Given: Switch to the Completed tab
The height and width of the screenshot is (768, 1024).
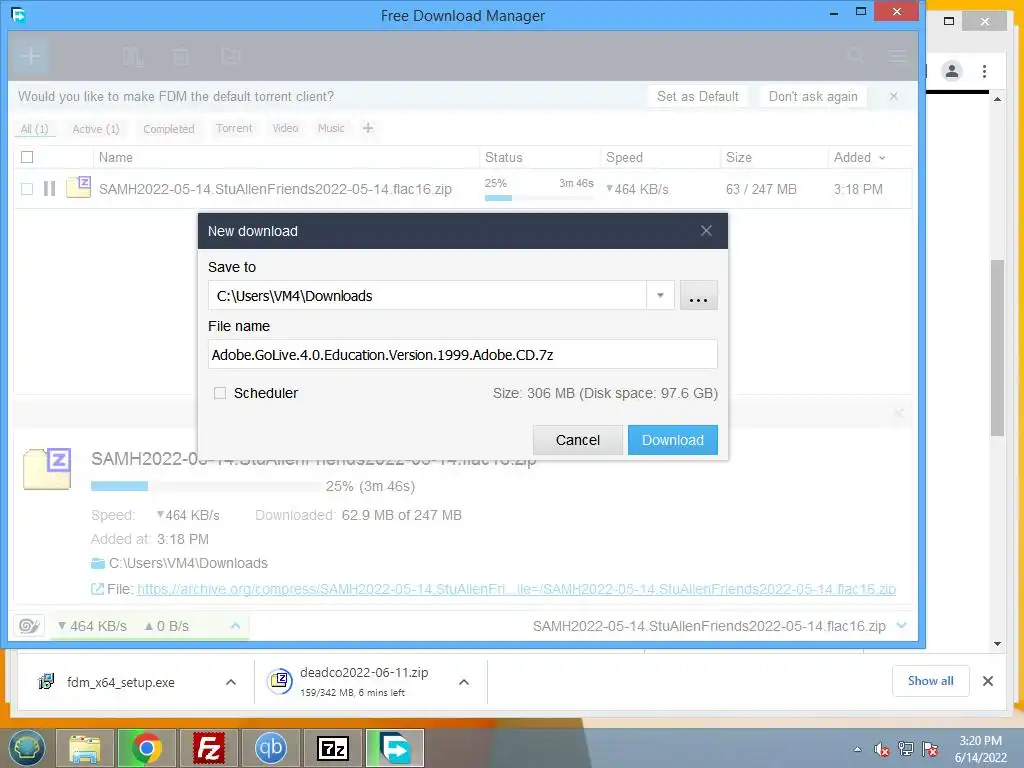Looking at the screenshot, I should 168,129.
